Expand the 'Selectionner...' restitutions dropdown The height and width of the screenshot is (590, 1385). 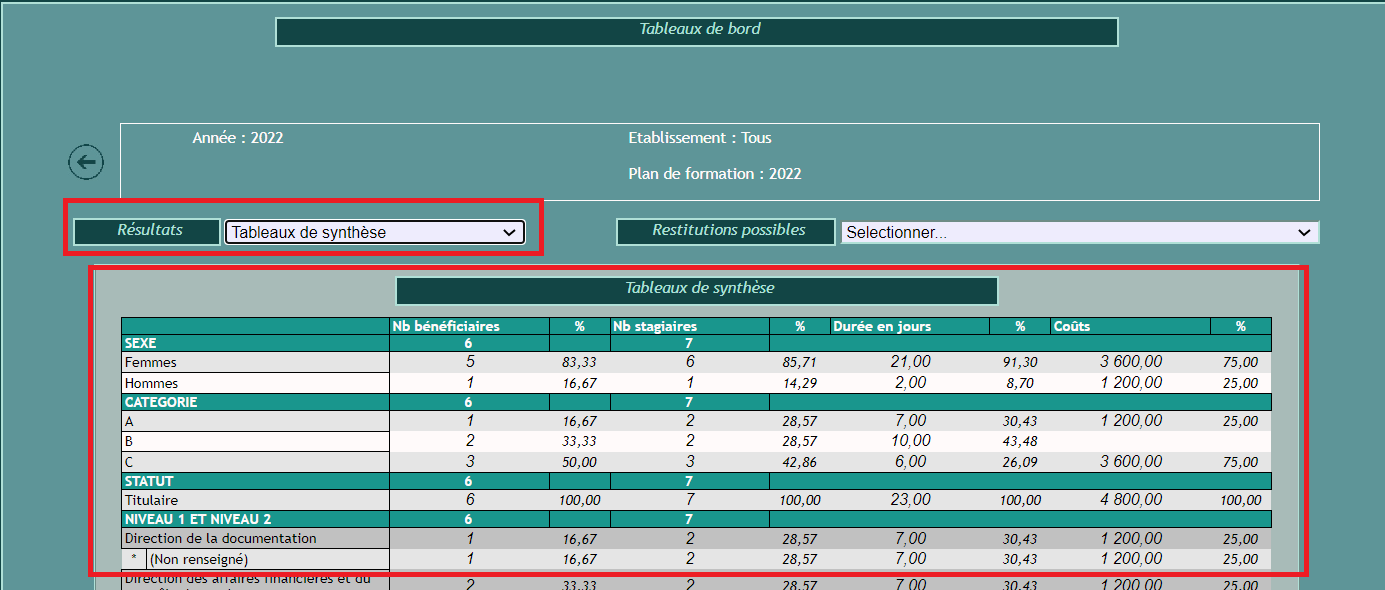point(1079,232)
